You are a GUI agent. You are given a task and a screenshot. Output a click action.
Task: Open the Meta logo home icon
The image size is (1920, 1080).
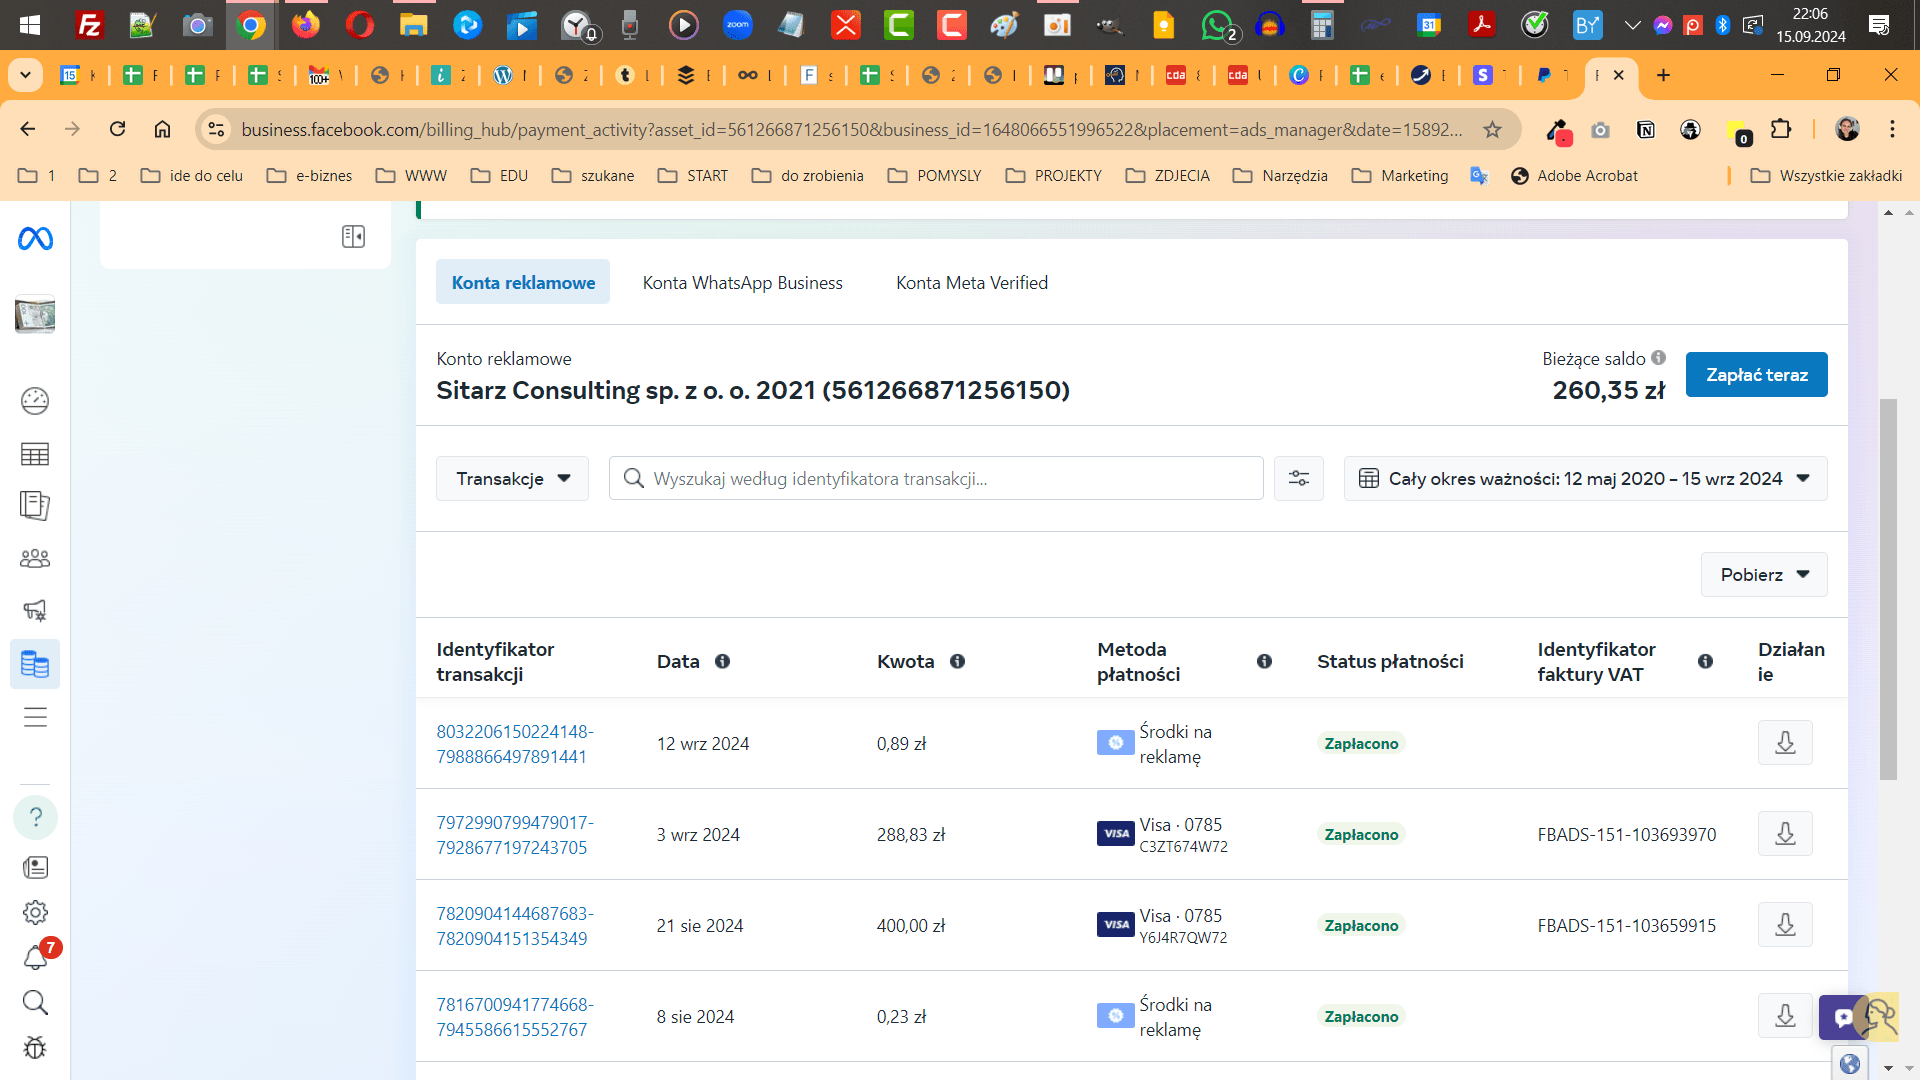point(35,239)
